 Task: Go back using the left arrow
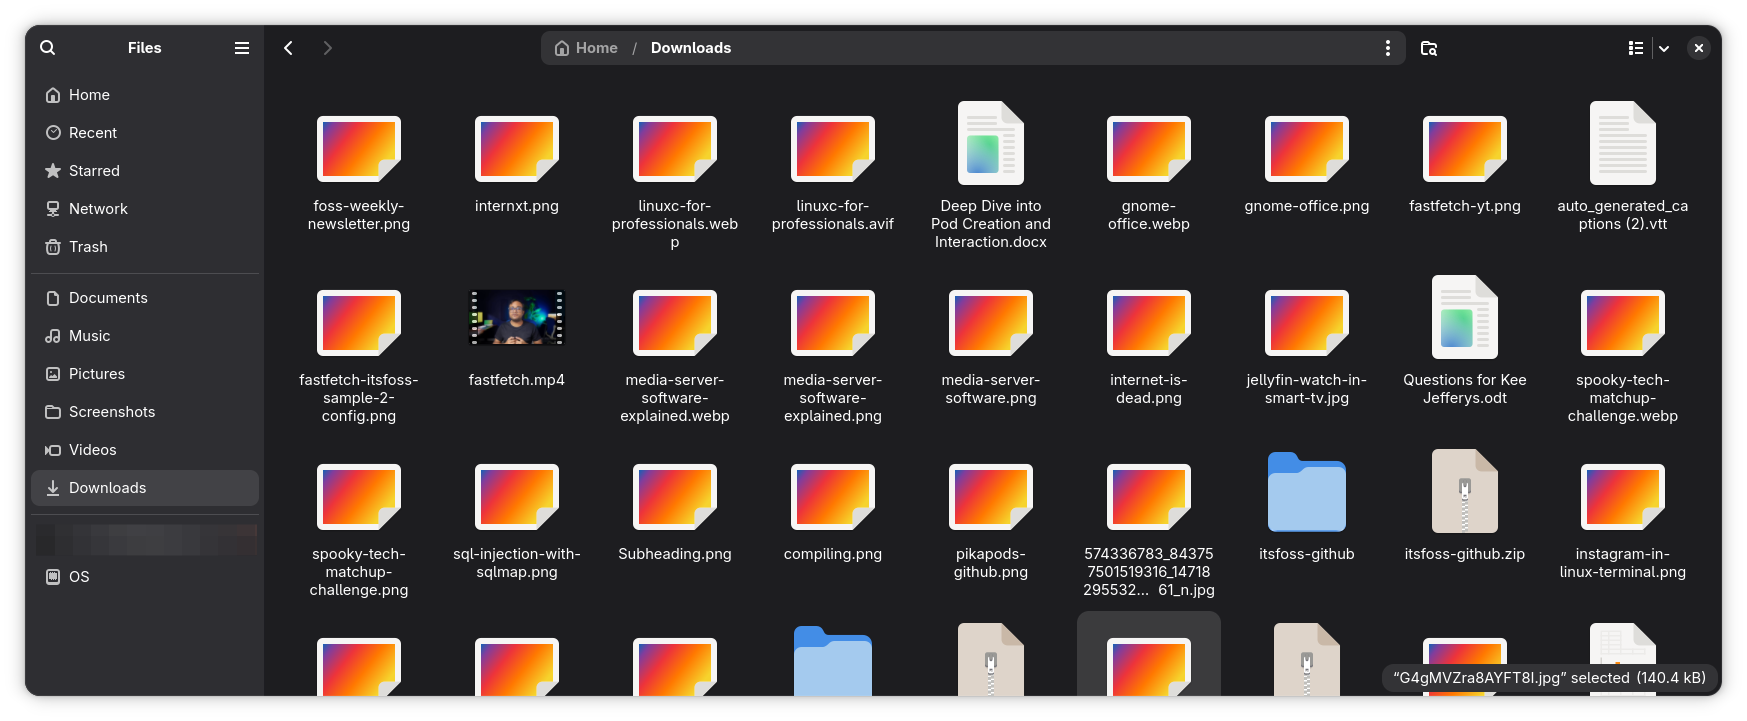[288, 48]
